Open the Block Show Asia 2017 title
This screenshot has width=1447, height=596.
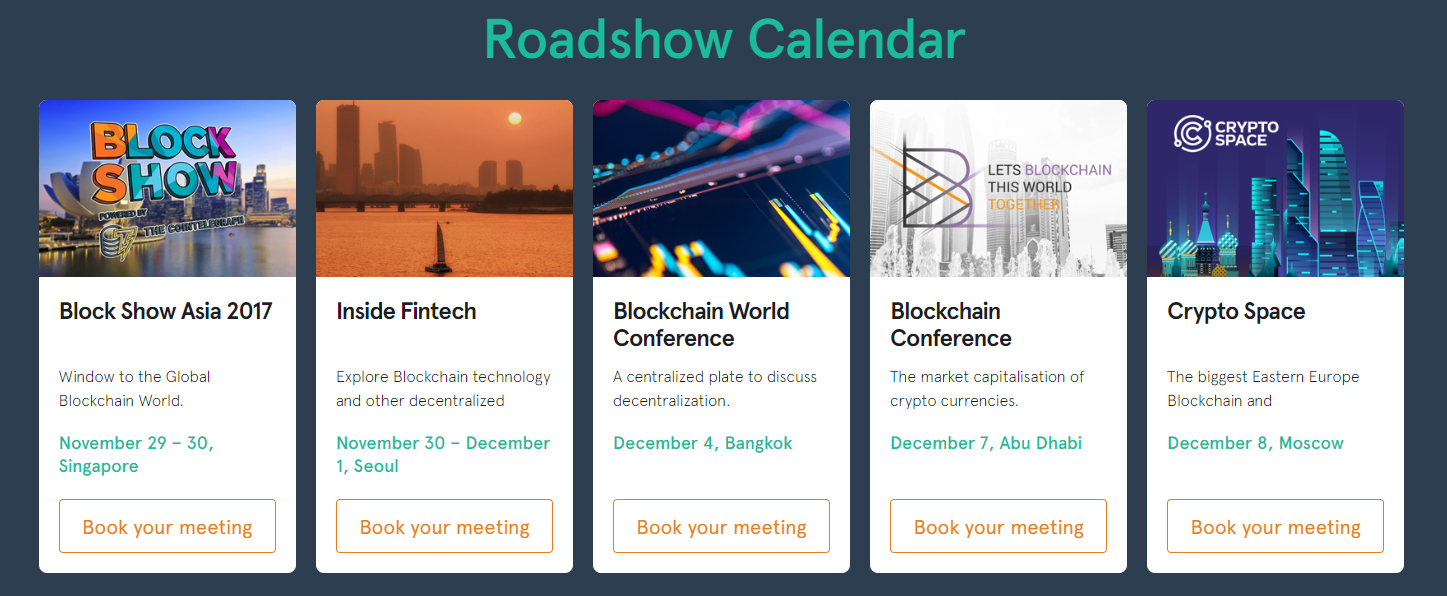[x=166, y=311]
